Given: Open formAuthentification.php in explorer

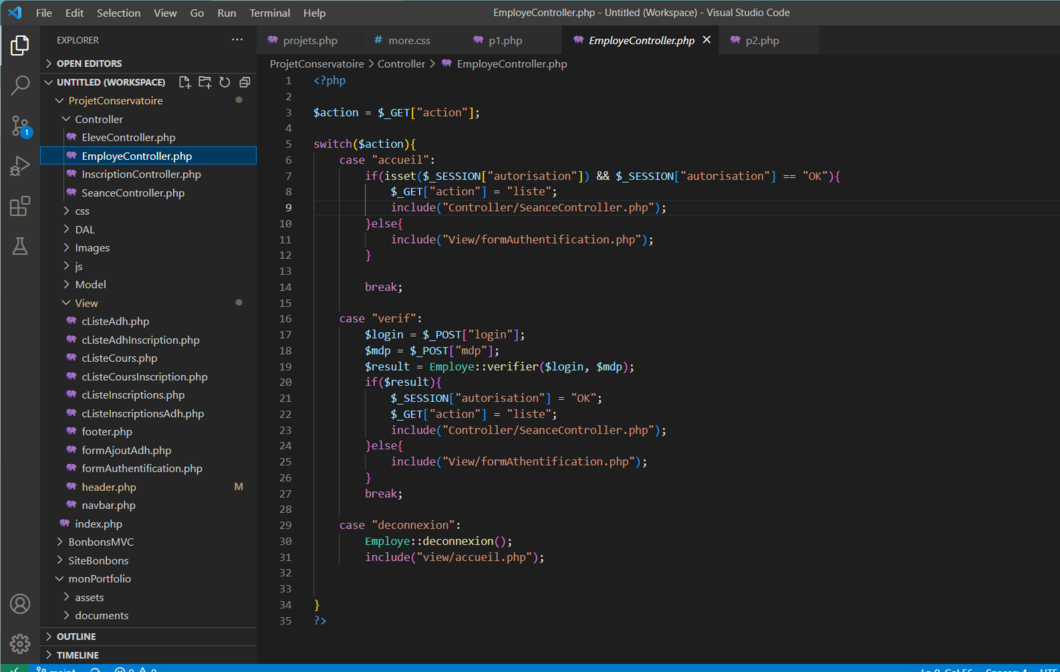Looking at the screenshot, I should [142, 468].
